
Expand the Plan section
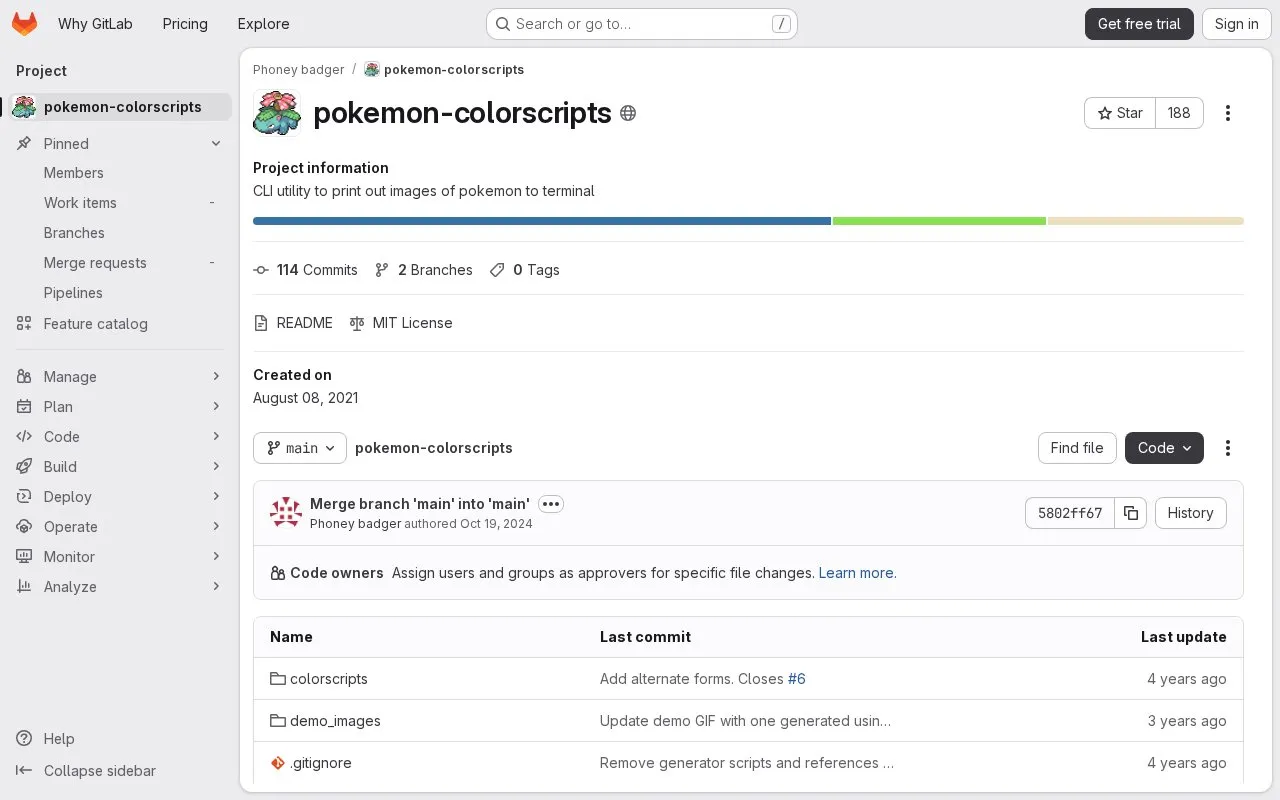pyautogui.click(x=120, y=407)
